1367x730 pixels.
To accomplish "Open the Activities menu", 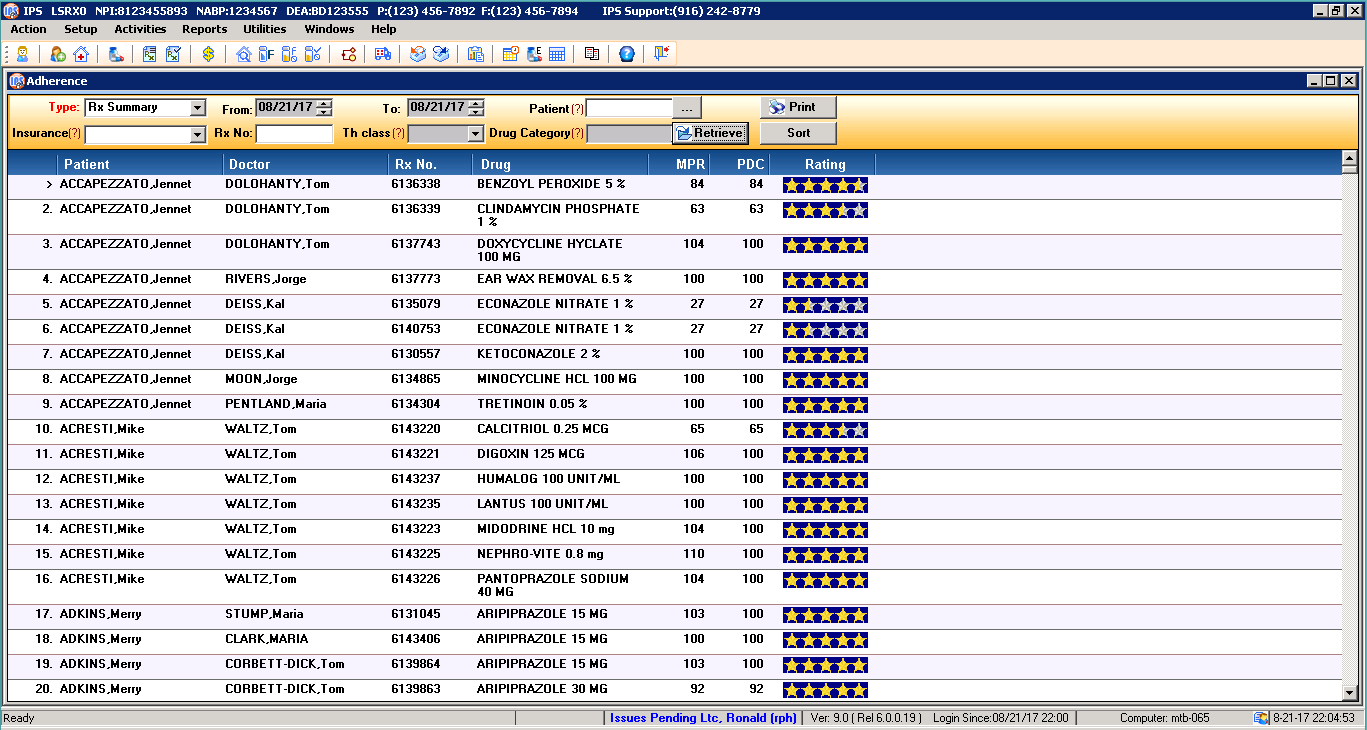I will pyautogui.click(x=140, y=29).
